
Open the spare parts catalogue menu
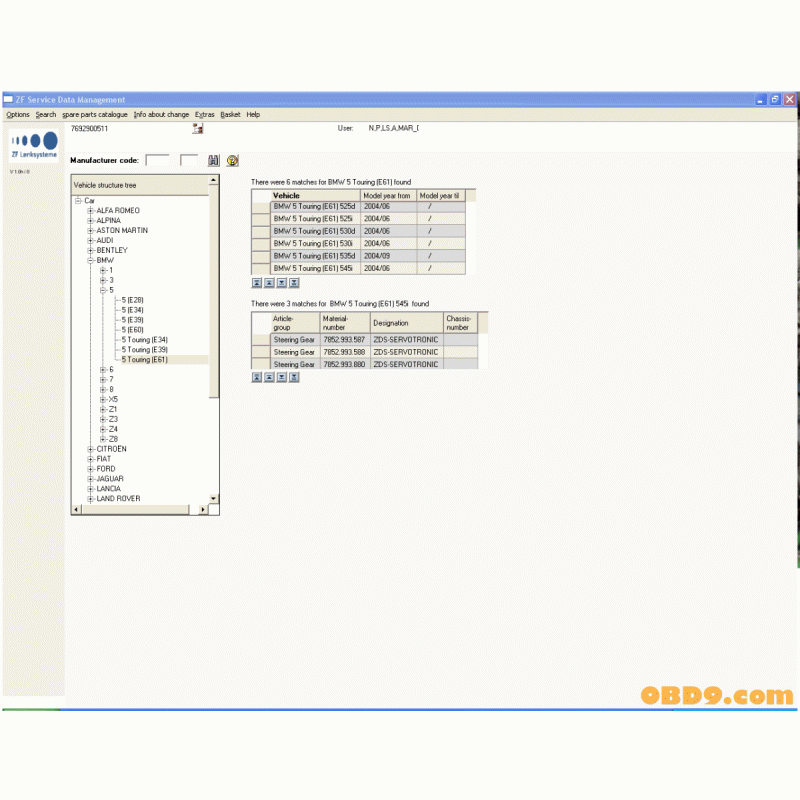[95, 115]
